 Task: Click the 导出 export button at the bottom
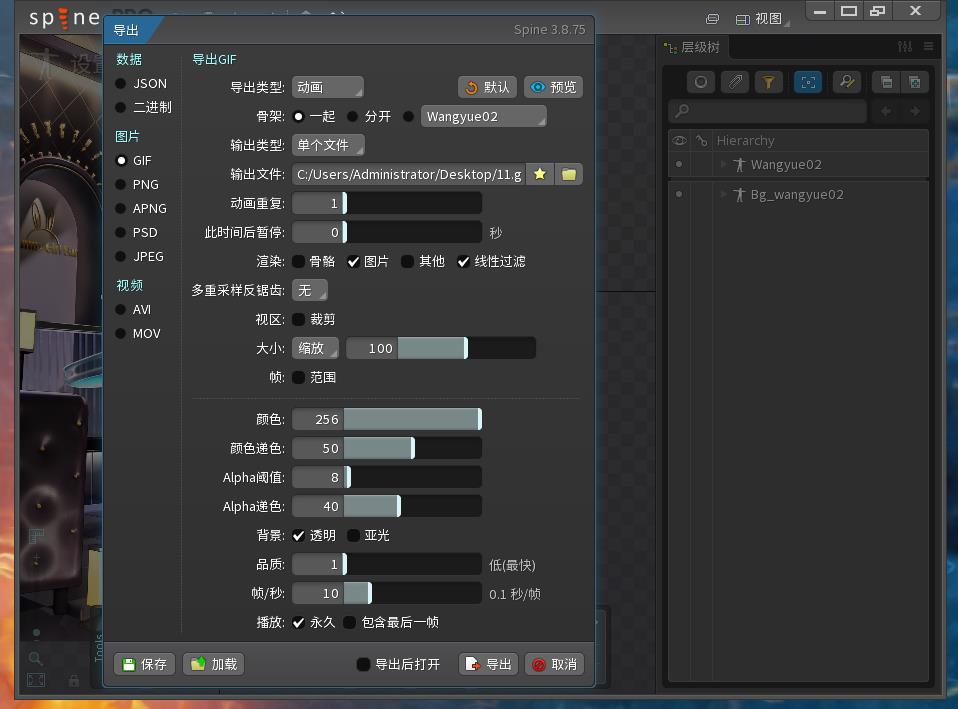(x=489, y=664)
